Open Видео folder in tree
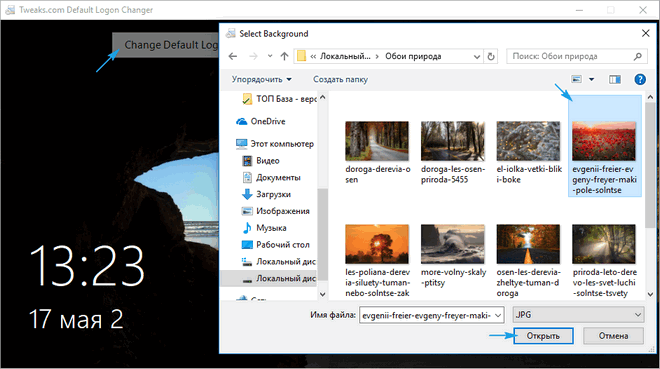 [261, 161]
